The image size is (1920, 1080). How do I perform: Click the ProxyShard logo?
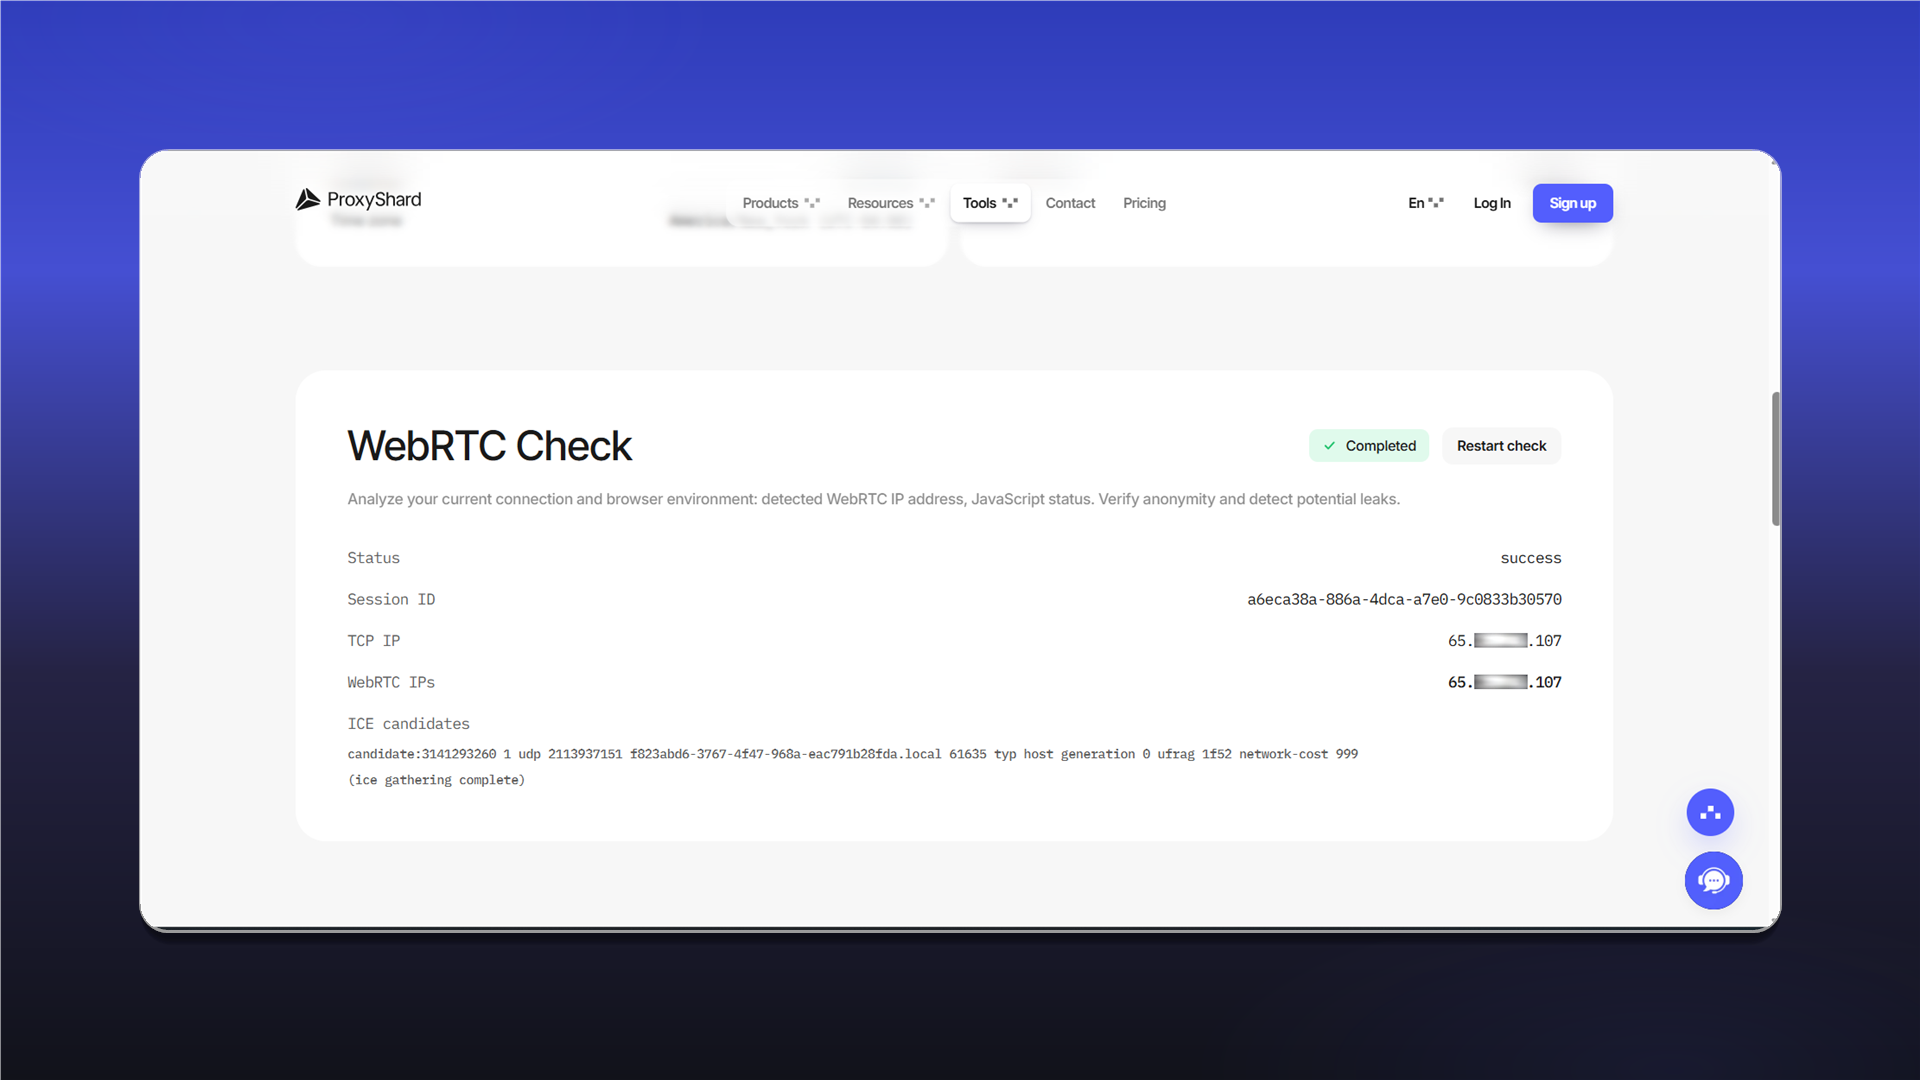tap(358, 200)
